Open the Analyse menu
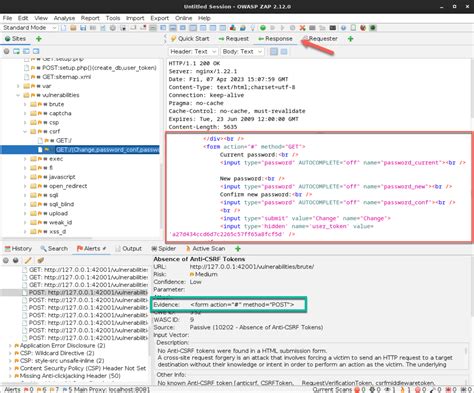The height and width of the screenshot is (393, 474). (x=64, y=18)
